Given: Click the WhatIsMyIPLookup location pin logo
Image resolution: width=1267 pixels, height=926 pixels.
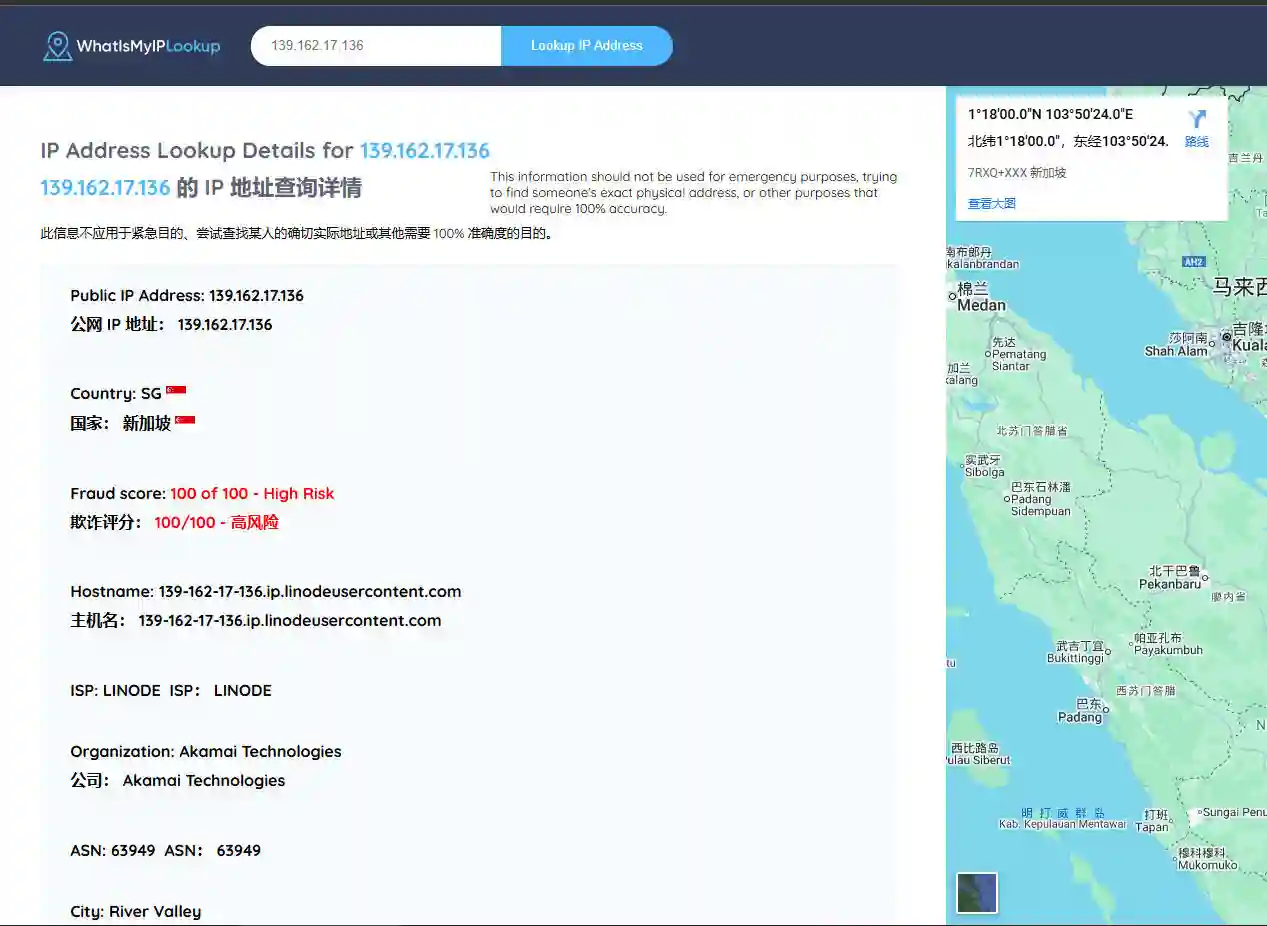Looking at the screenshot, I should pyautogui.click(x=56, y=45).
